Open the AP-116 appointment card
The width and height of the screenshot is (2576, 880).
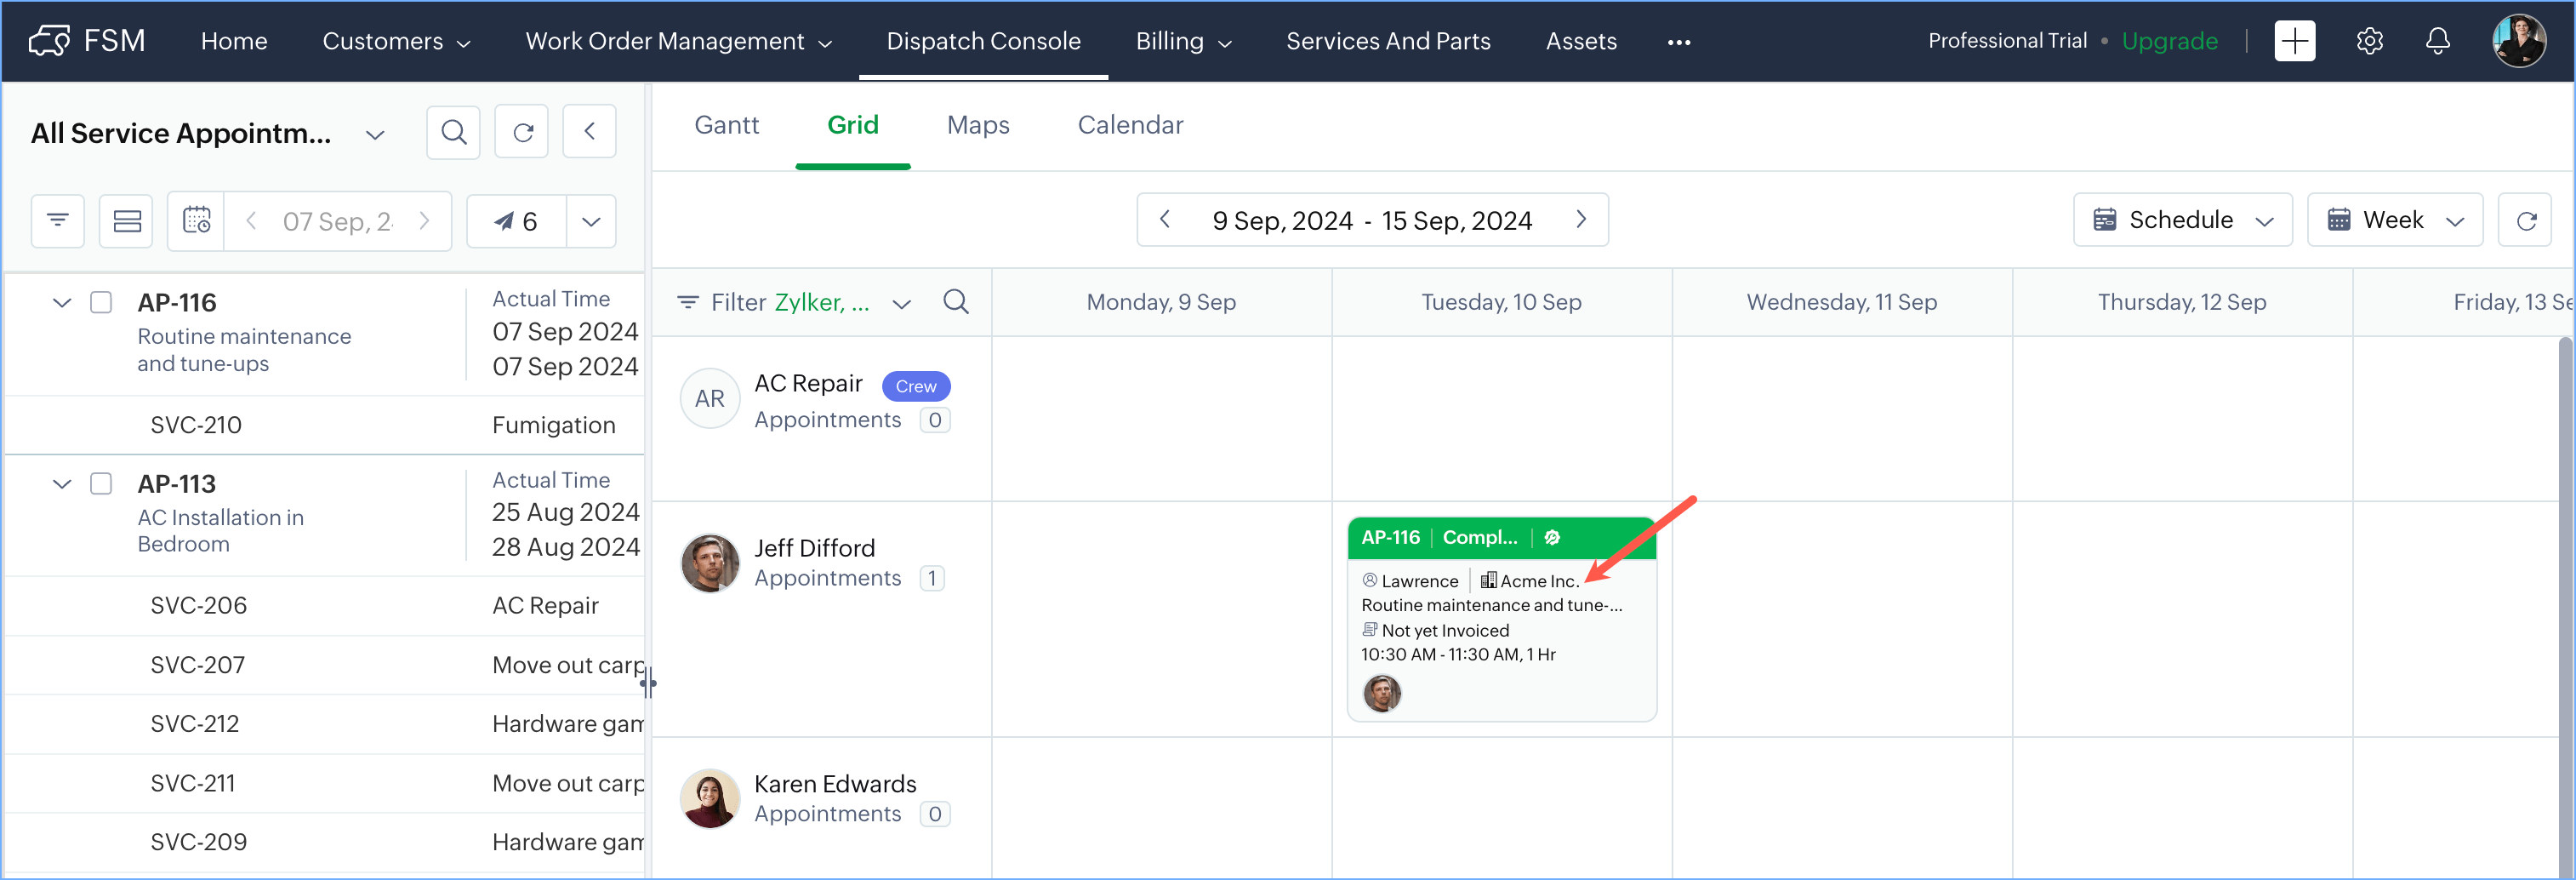click(x=1500, y=618)
